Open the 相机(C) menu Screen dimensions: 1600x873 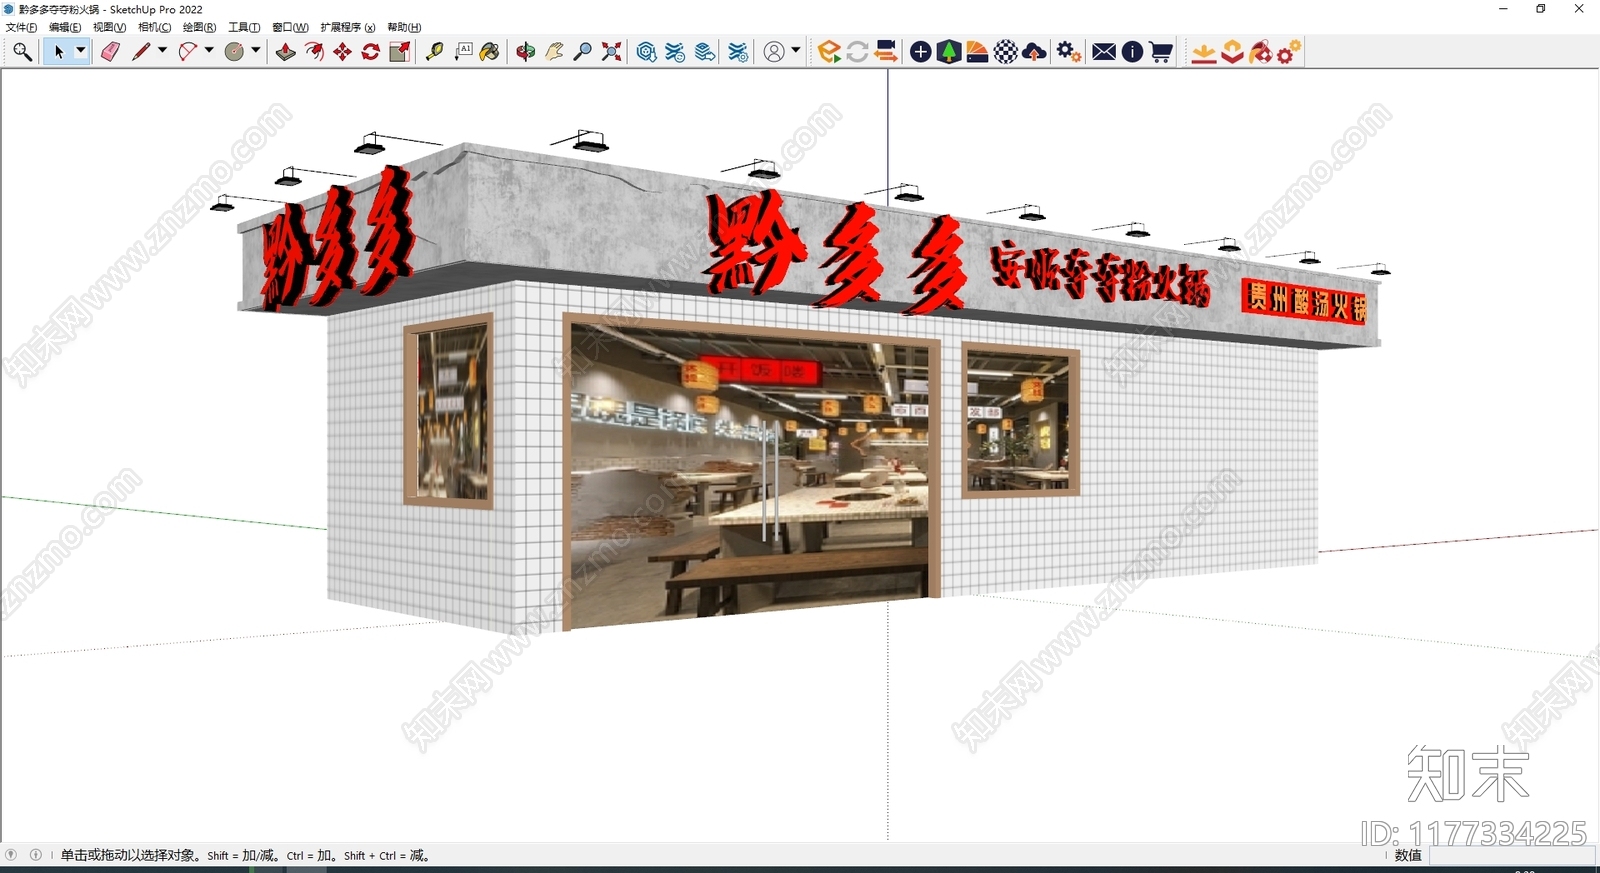[154, 27]
